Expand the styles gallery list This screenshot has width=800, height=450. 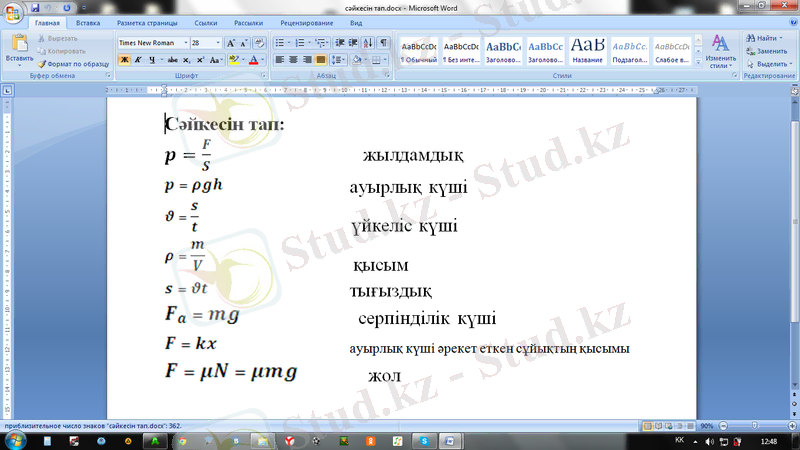click(x=699, y=63)
